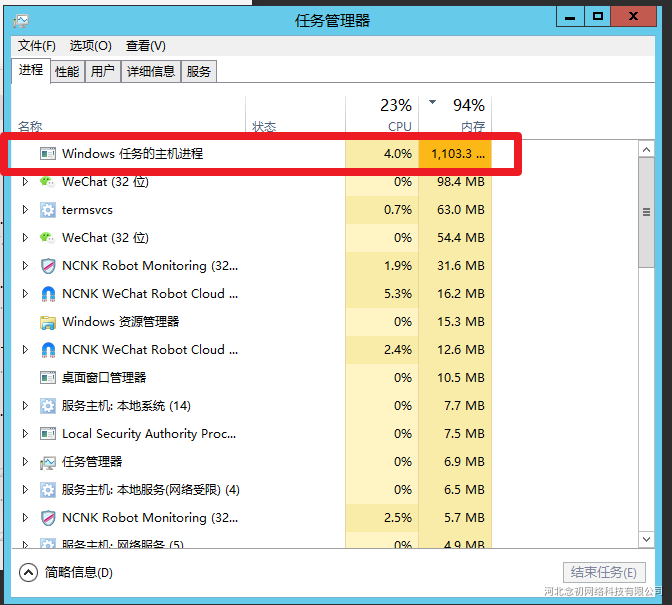Click the 10.5 MB memory cell

pos(455,377)
